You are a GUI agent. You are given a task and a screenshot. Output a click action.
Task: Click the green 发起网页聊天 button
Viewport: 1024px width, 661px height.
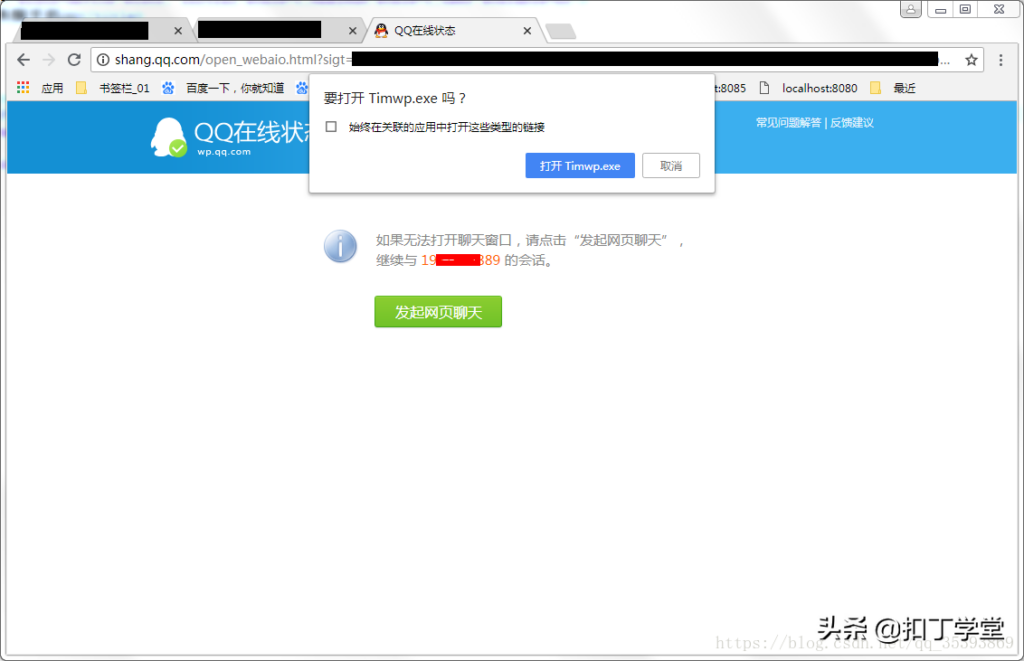pos(438,311)
